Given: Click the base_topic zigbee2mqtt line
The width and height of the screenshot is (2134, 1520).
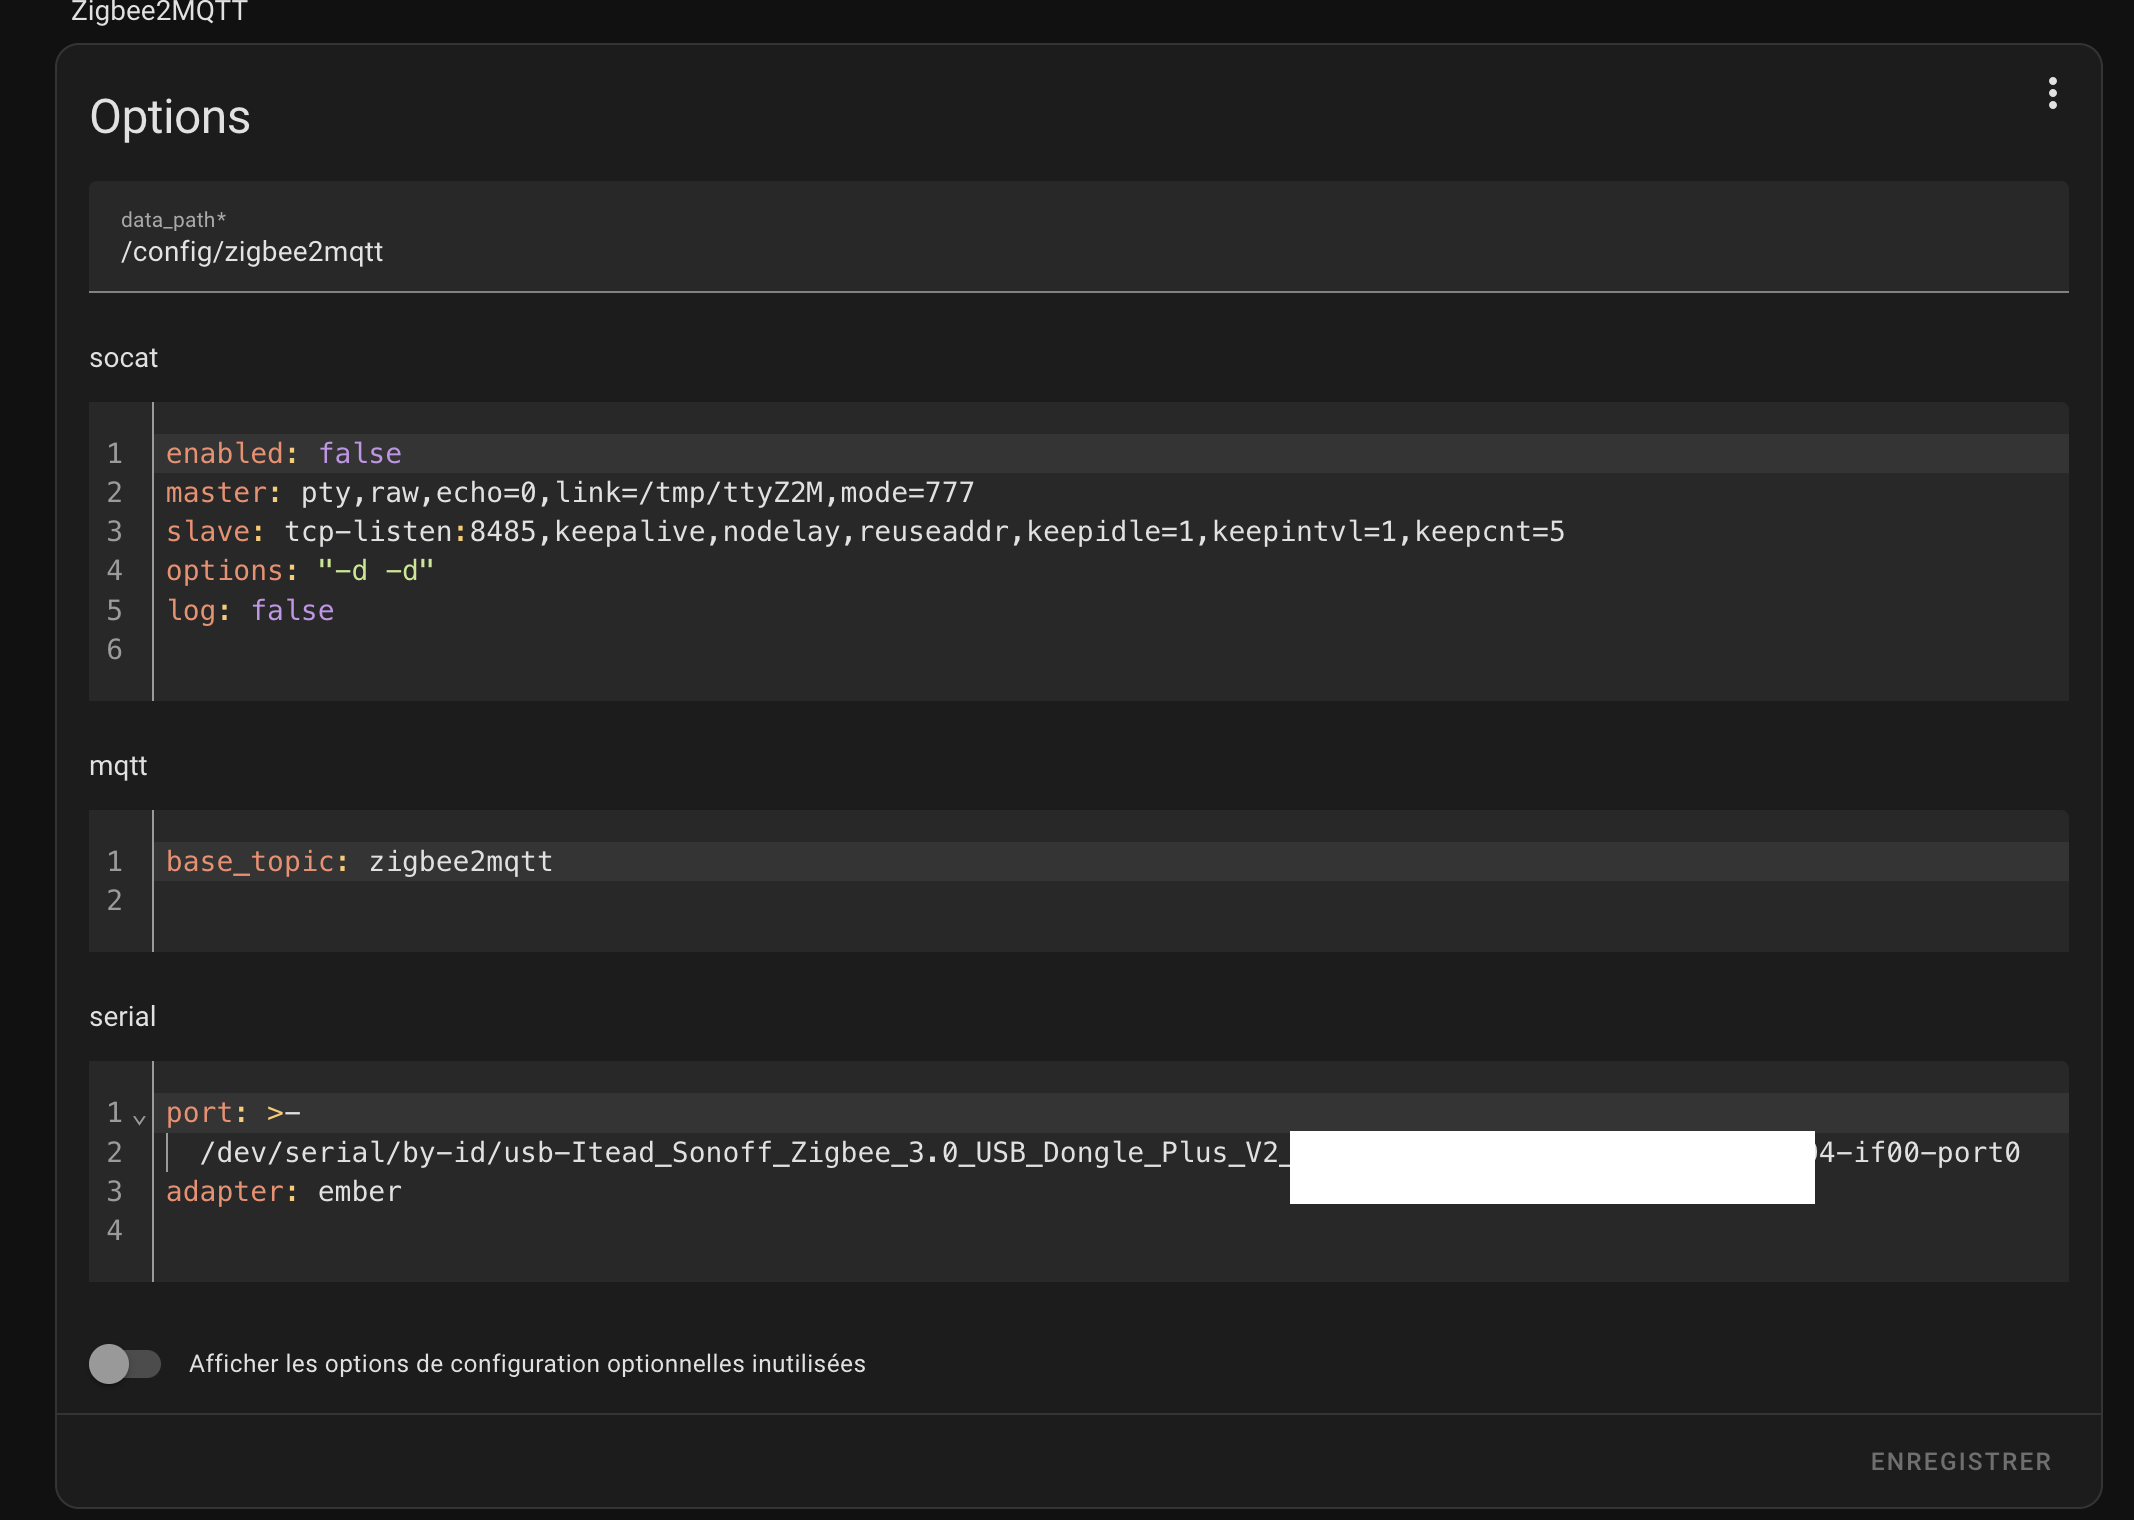Looking at the screenshot, I should coord(359,861).
